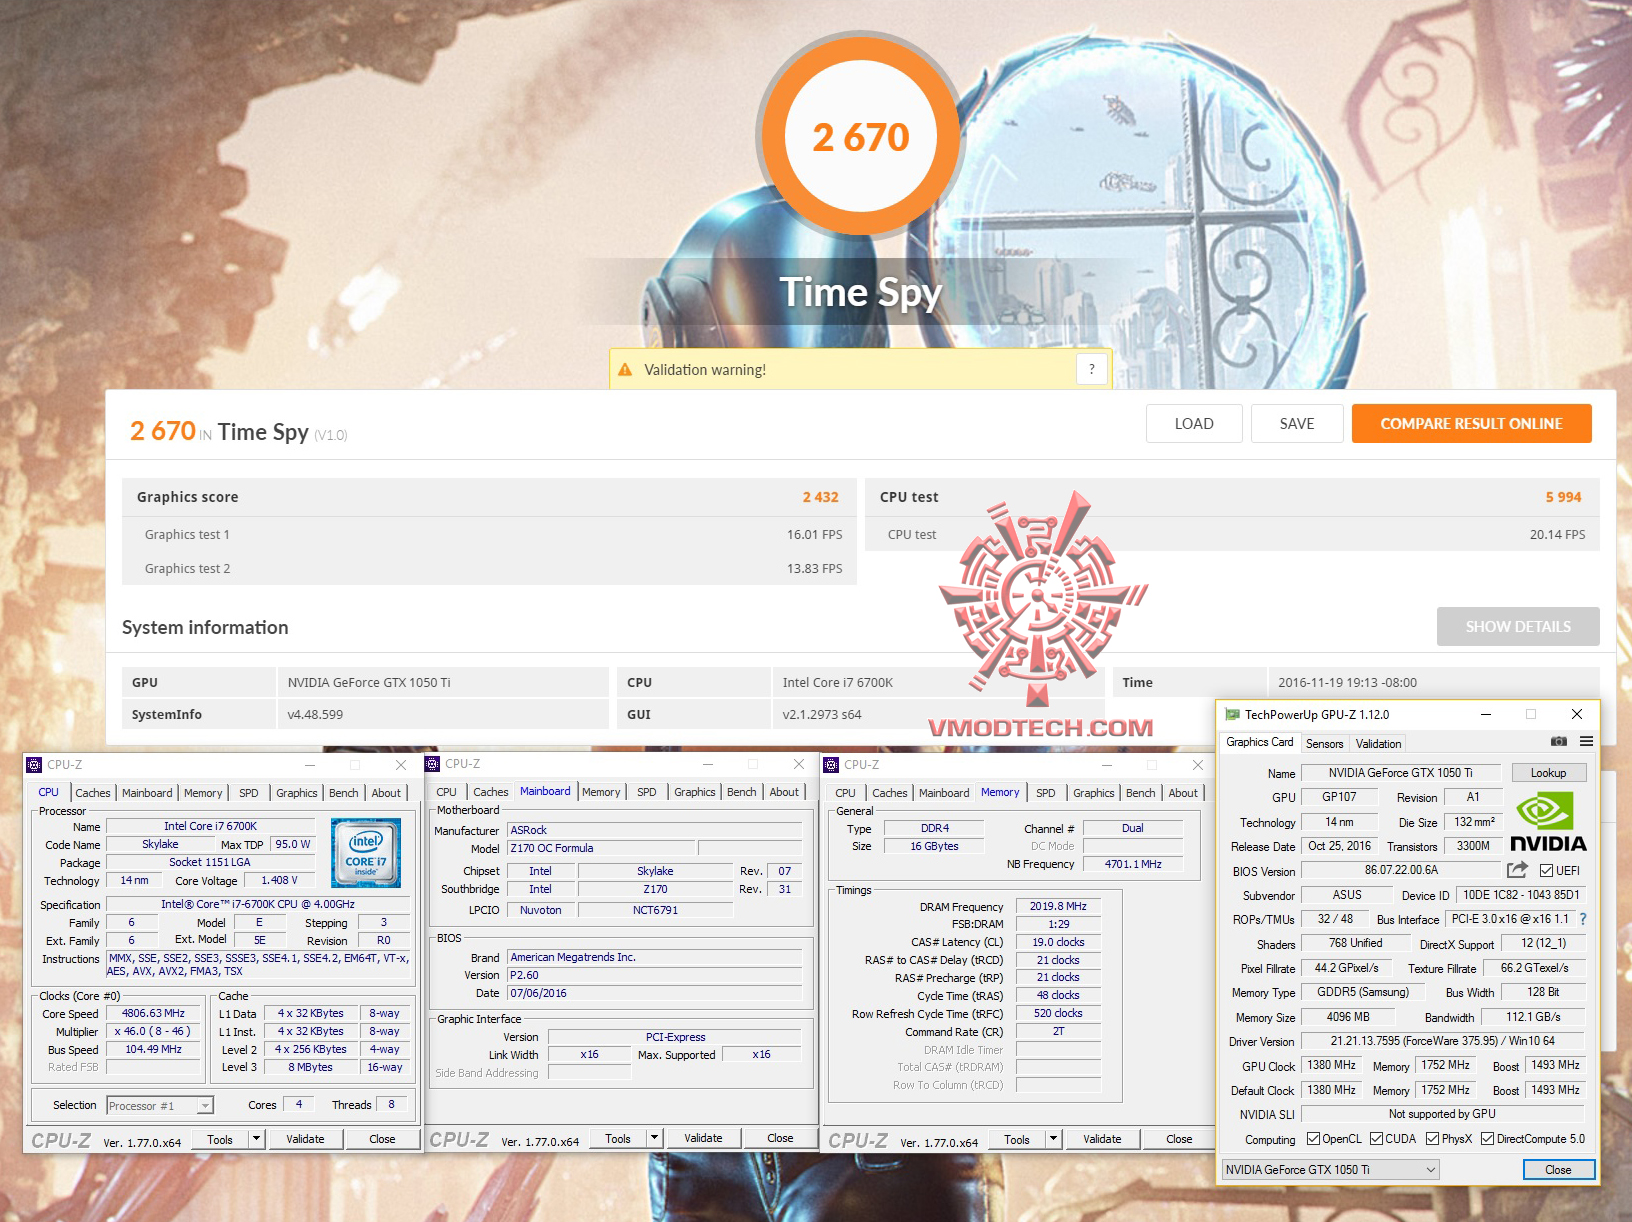Screen dimensions: 1632x1222
Task: Select the active Mainboard tab in the middle CPU-Z window
Action: (x=545, y=791)
